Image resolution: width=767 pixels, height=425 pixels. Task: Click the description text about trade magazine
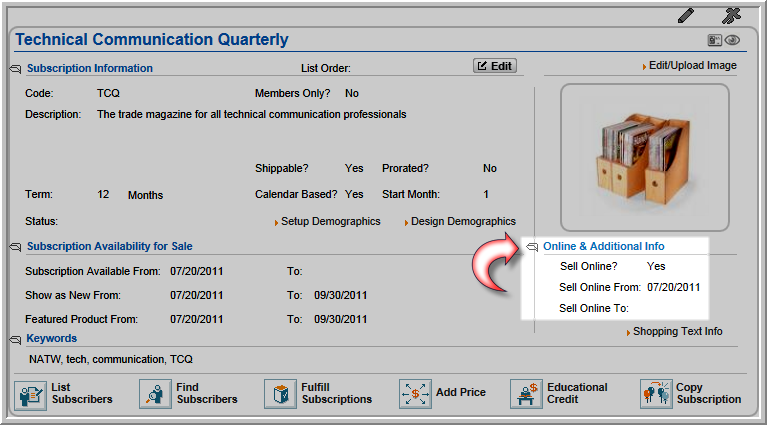point(251,114)
